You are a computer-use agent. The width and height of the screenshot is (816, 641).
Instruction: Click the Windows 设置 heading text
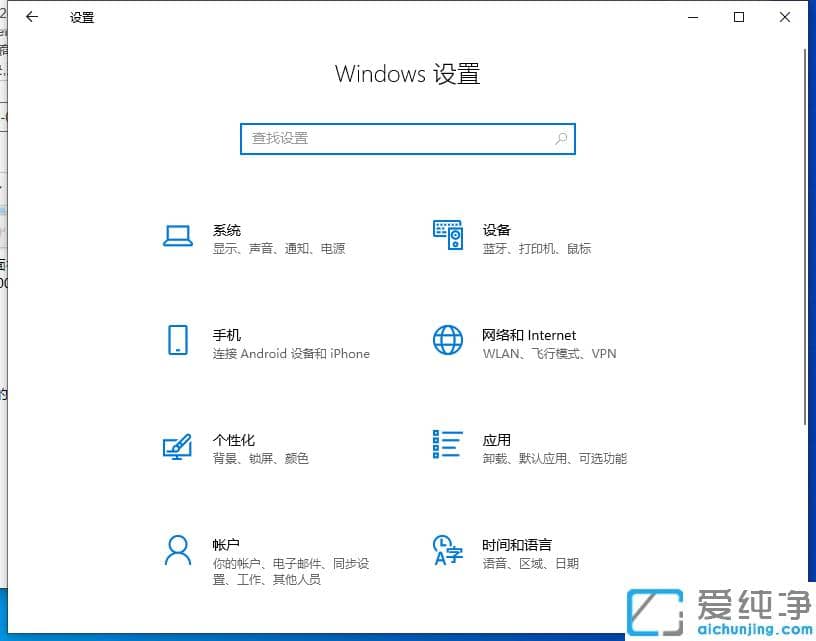[407, 73]
